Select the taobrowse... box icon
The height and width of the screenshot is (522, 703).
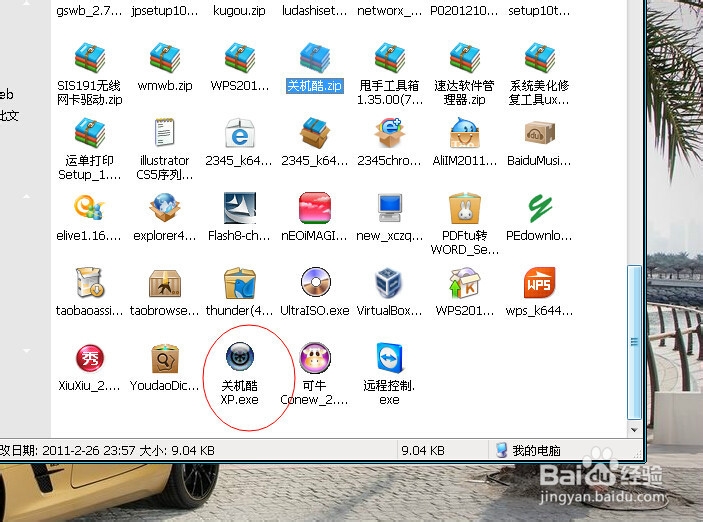click(x=165, y=283)
